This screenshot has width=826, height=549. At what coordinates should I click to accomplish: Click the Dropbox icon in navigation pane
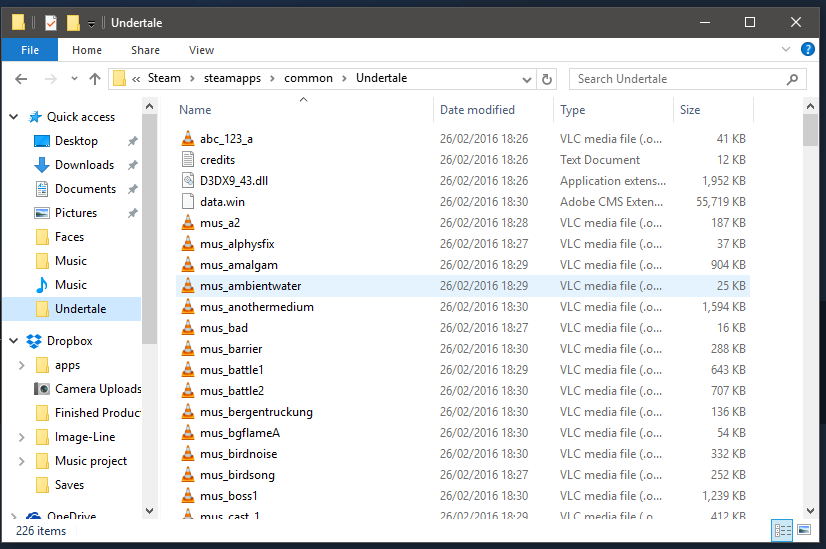coord(33,341)
